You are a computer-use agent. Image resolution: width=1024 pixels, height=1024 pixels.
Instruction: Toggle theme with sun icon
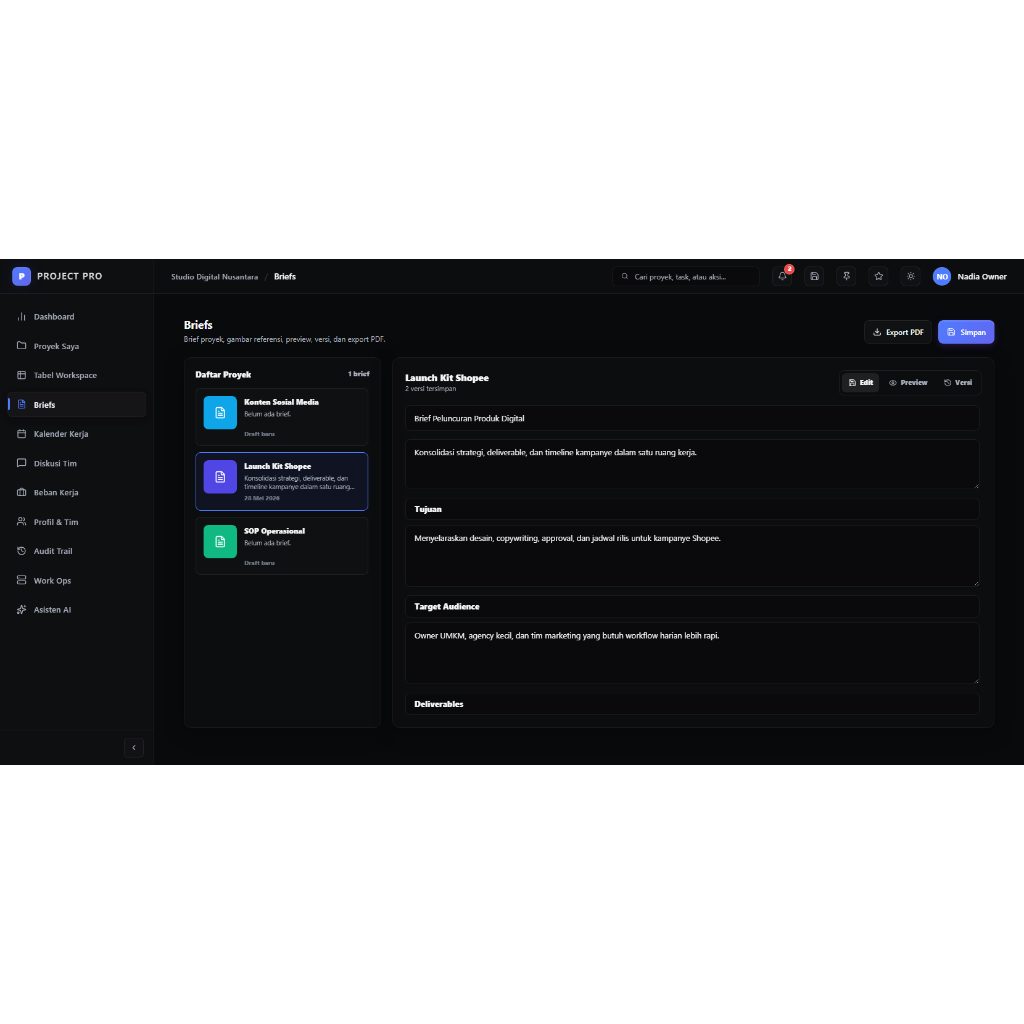[x=911, y=277]
